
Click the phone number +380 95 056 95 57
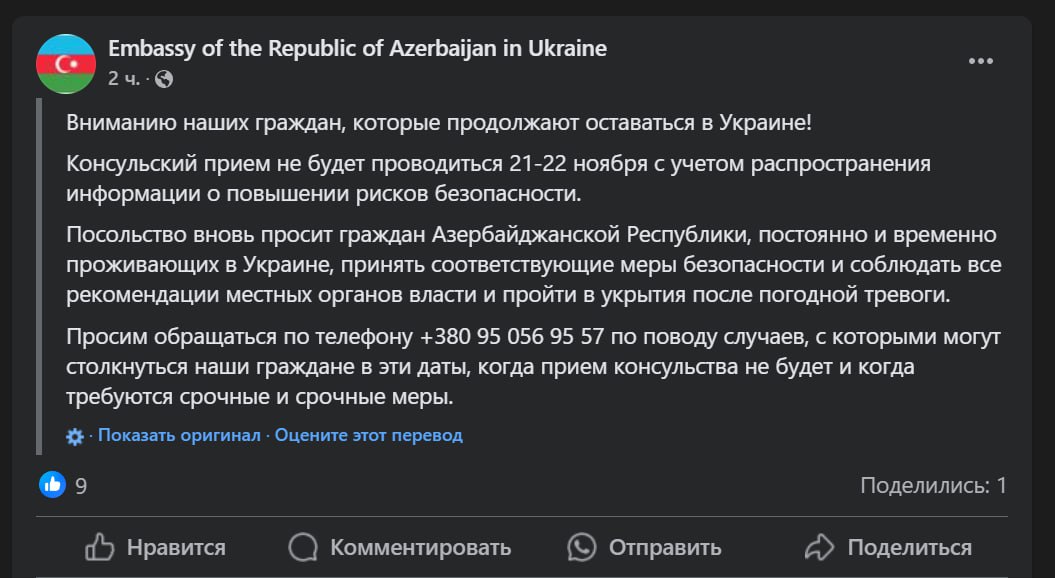point(511,336)
